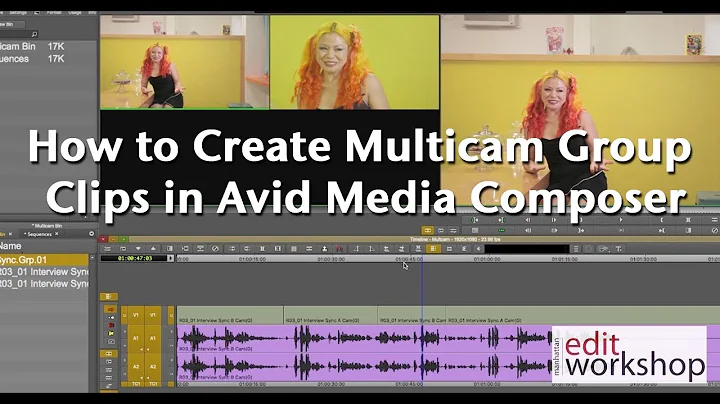Select the 'uences 17K' project item
Image resolution: width=720 pixels, height=404 pixels.
(32, 59)
